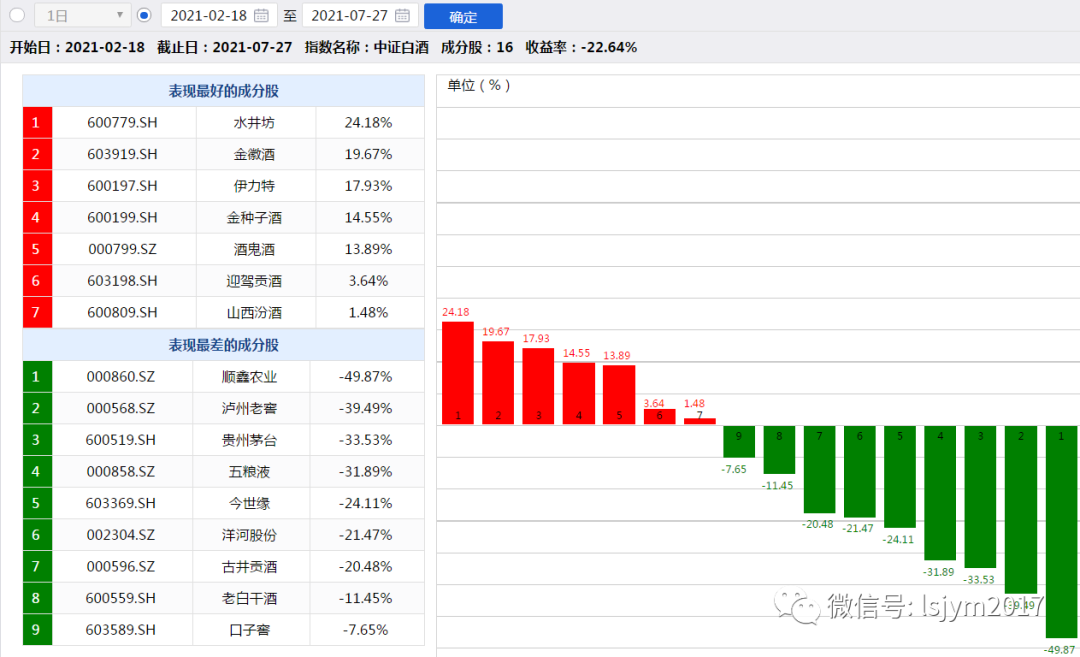
Task: Click the green bar labeled -49.87
Action: (x=1063, y=531)
